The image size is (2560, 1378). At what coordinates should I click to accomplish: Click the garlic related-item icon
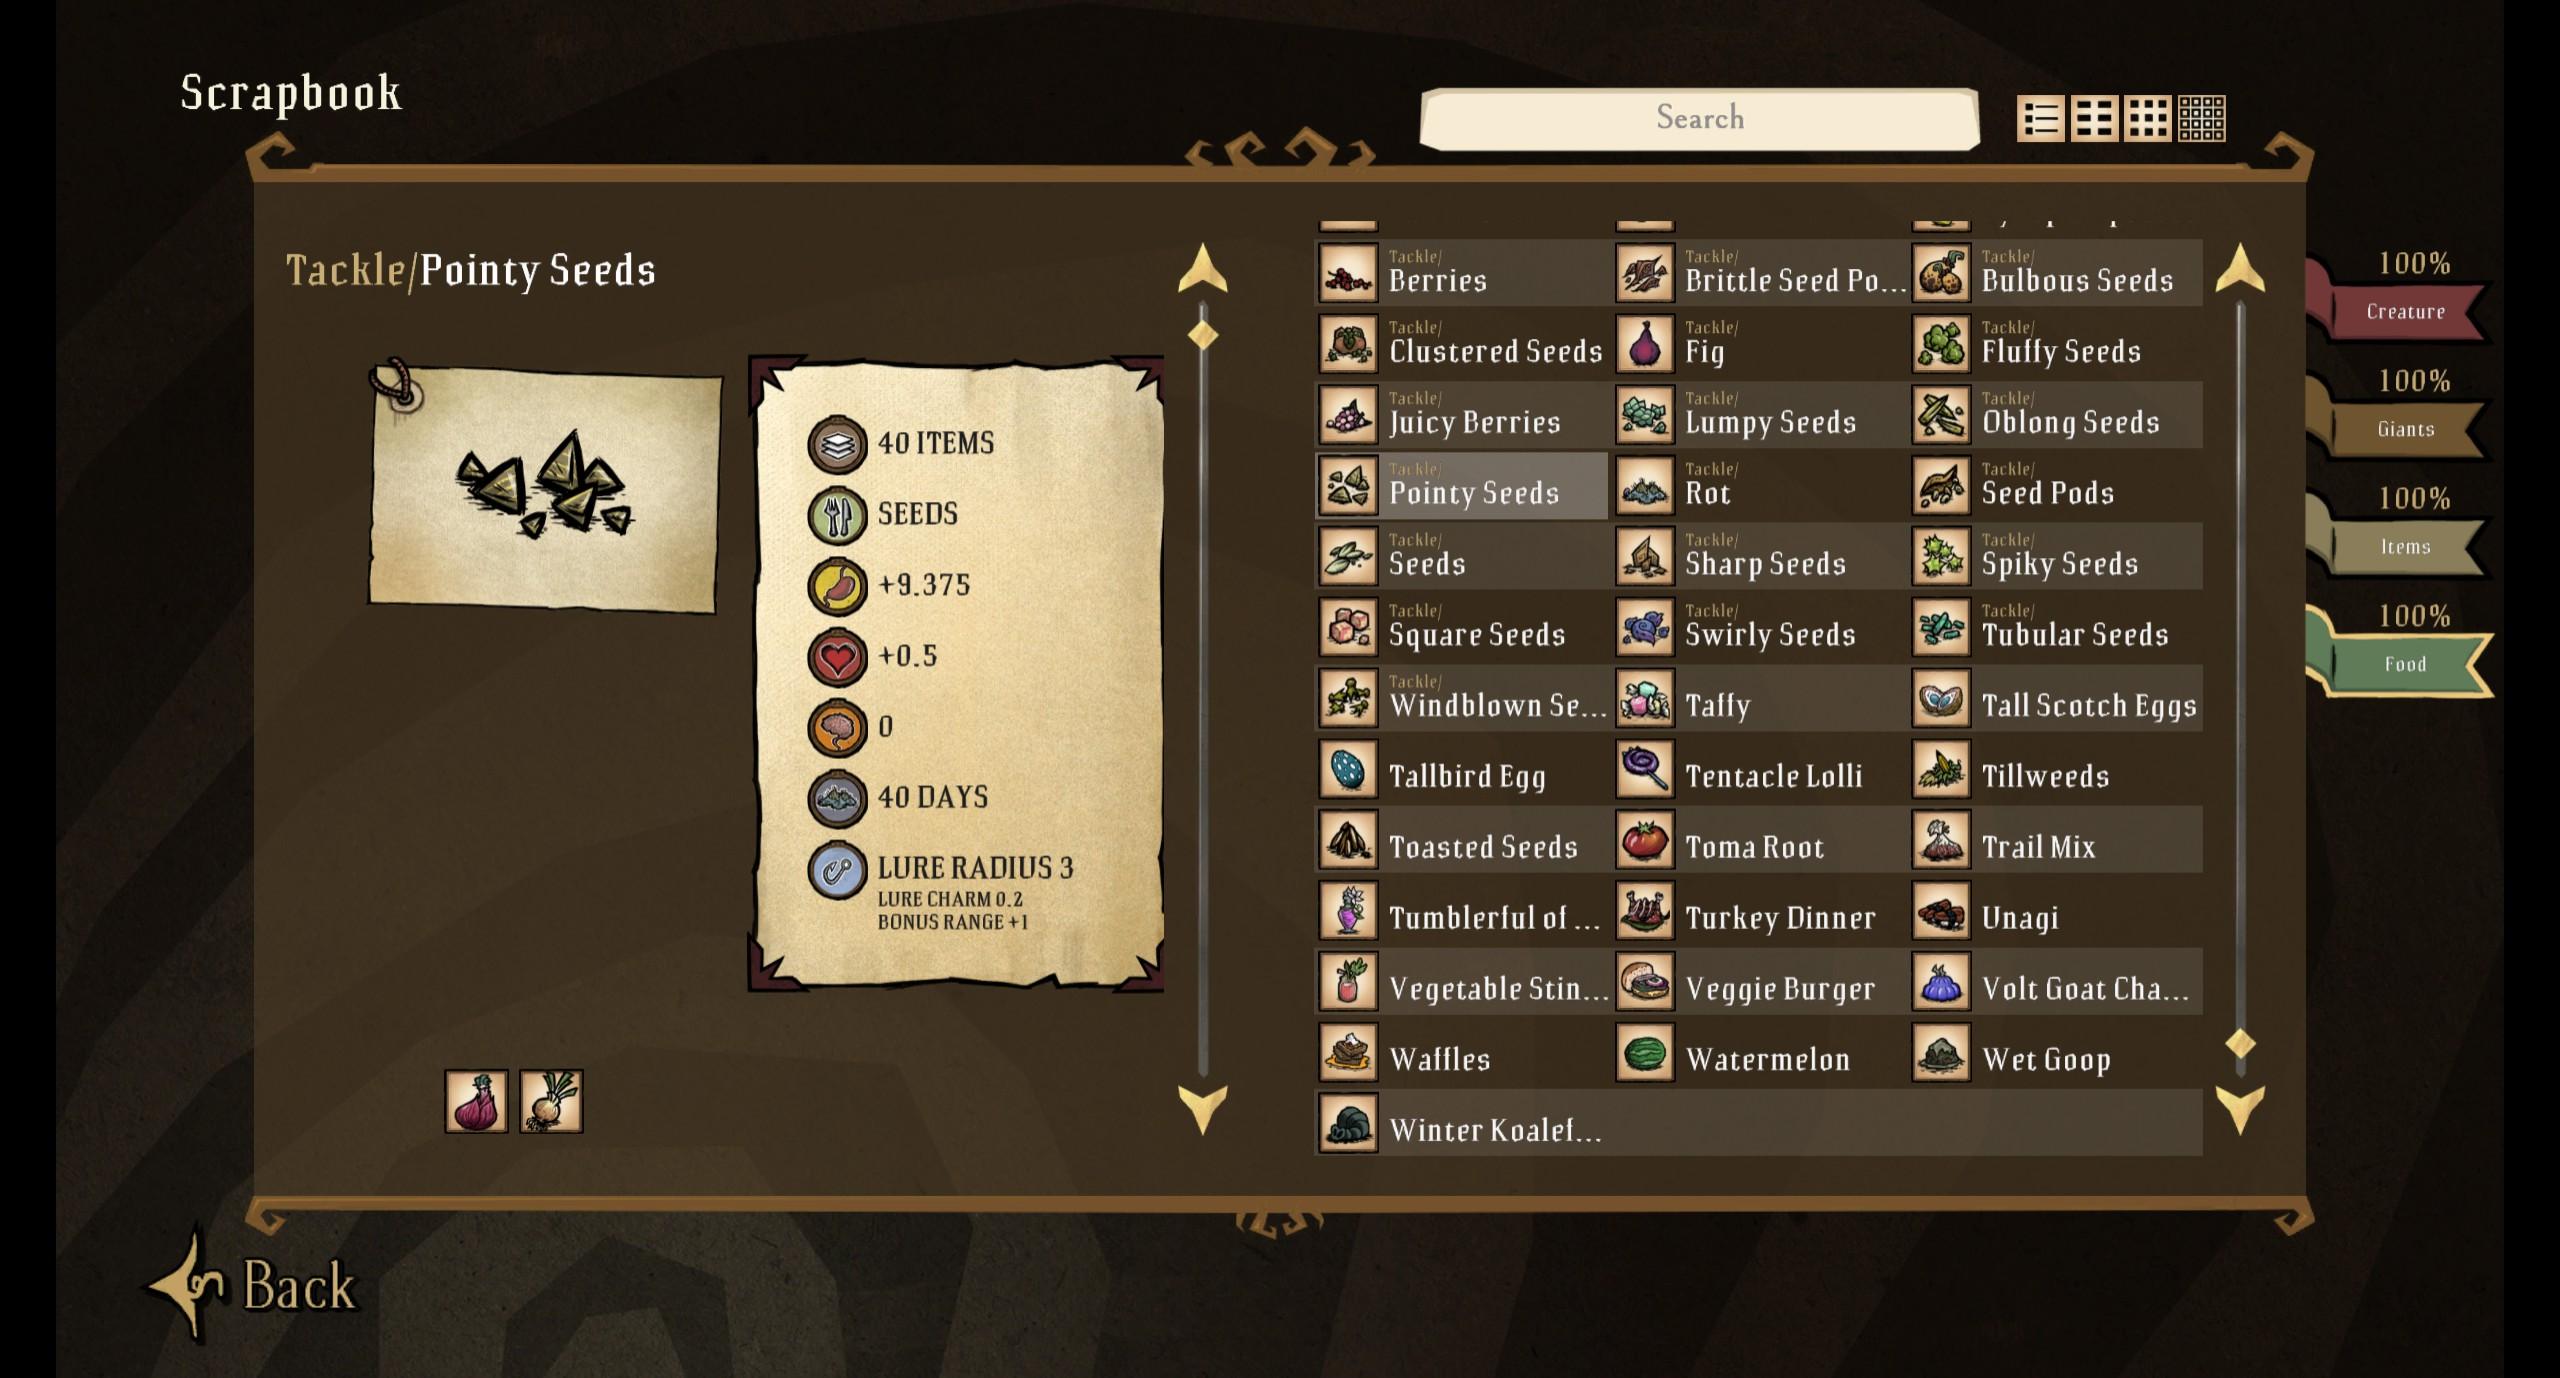(x=551, y=1101)
